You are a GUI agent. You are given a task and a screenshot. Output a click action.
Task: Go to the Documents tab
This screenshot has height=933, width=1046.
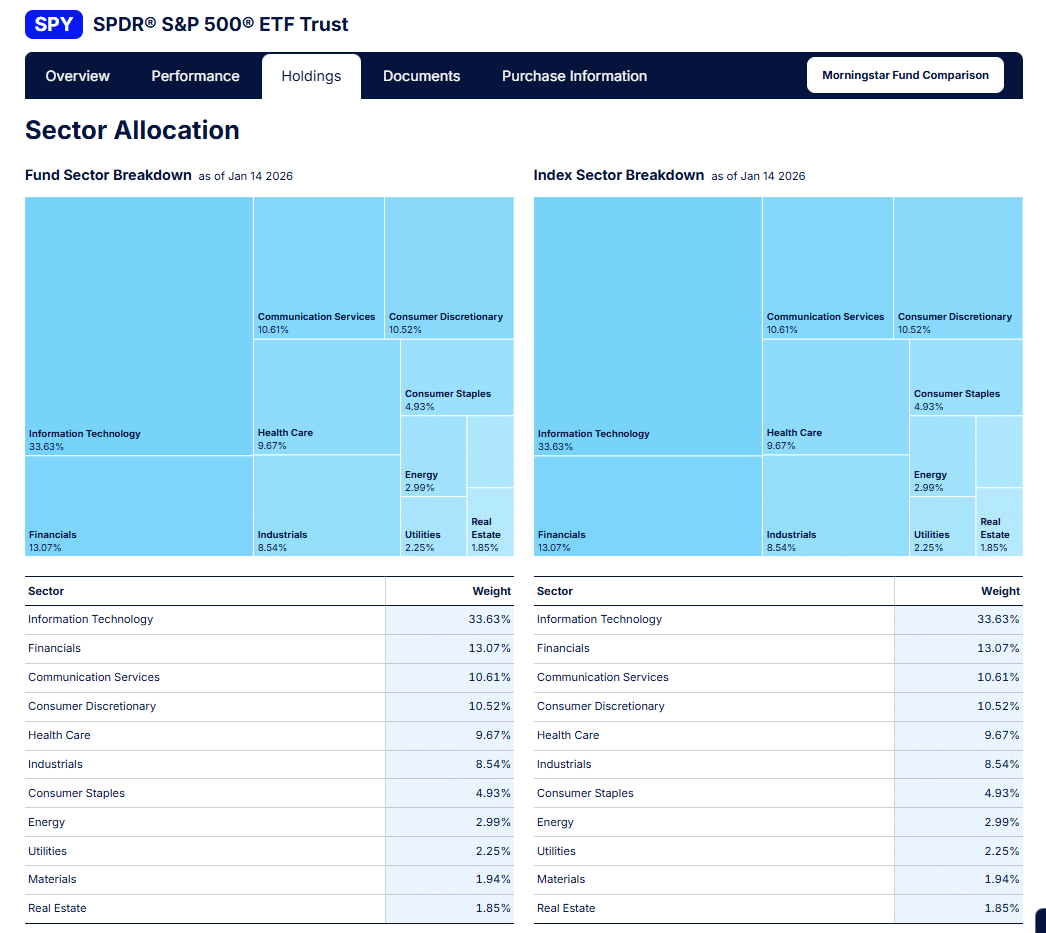[x=421, y=76]
